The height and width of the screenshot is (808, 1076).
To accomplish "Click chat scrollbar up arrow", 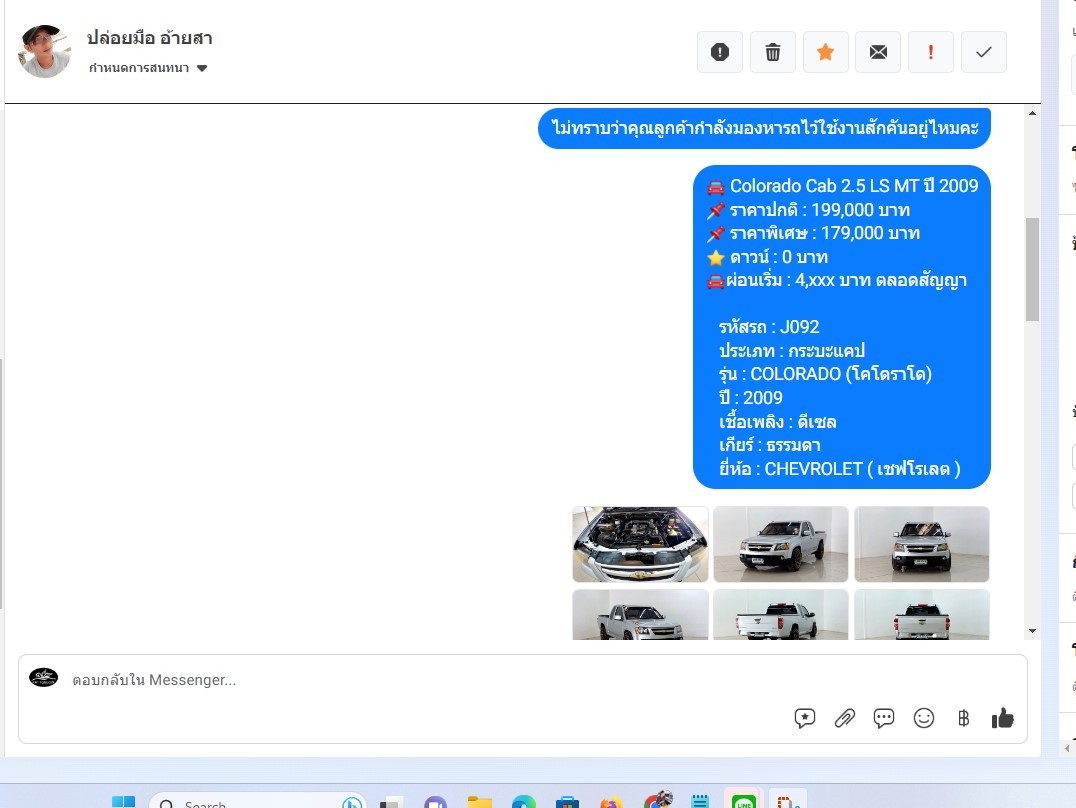I will [1032, 113].
